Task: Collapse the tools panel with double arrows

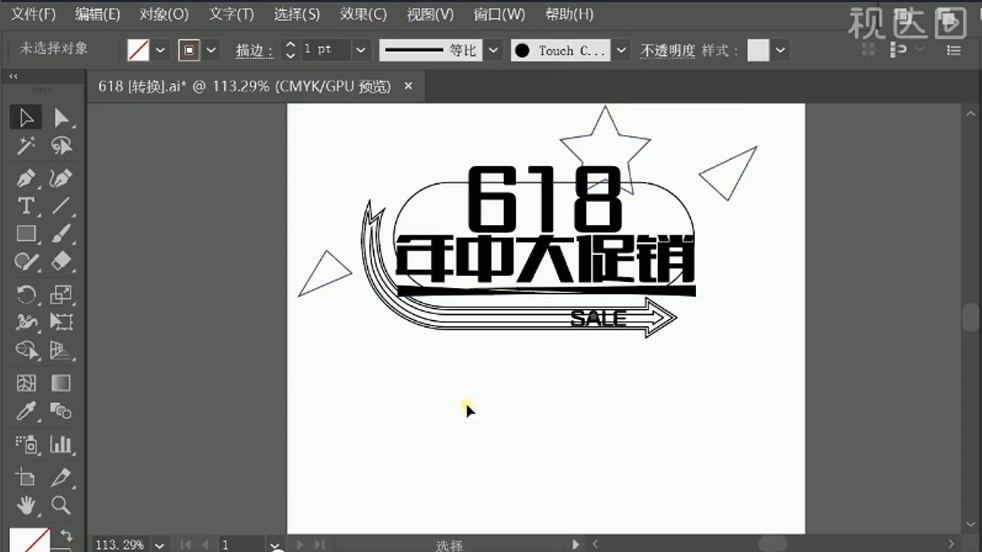Action: pyautogui.click(x=13, y=76)
